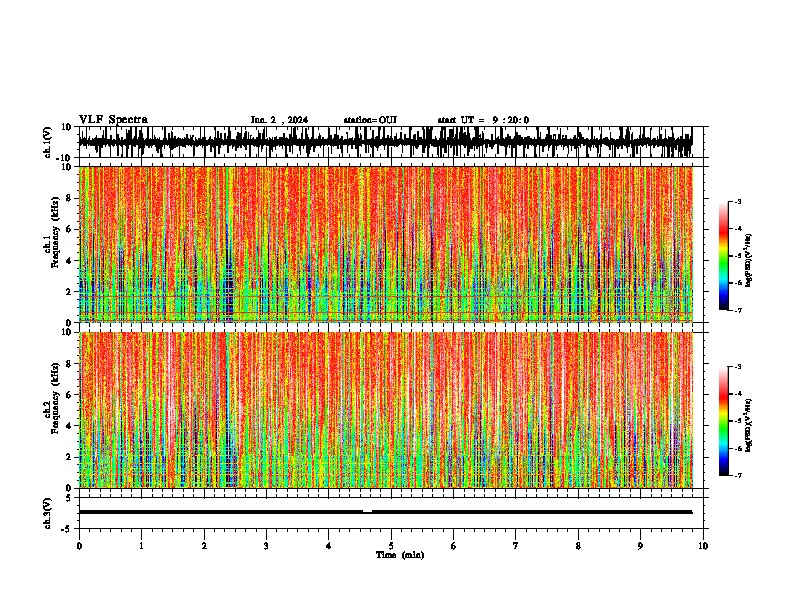Viewport: 792px width, 612px height.
Task: Click the '-7' label on the ch.2 color bar
Action: pos(737,475)
